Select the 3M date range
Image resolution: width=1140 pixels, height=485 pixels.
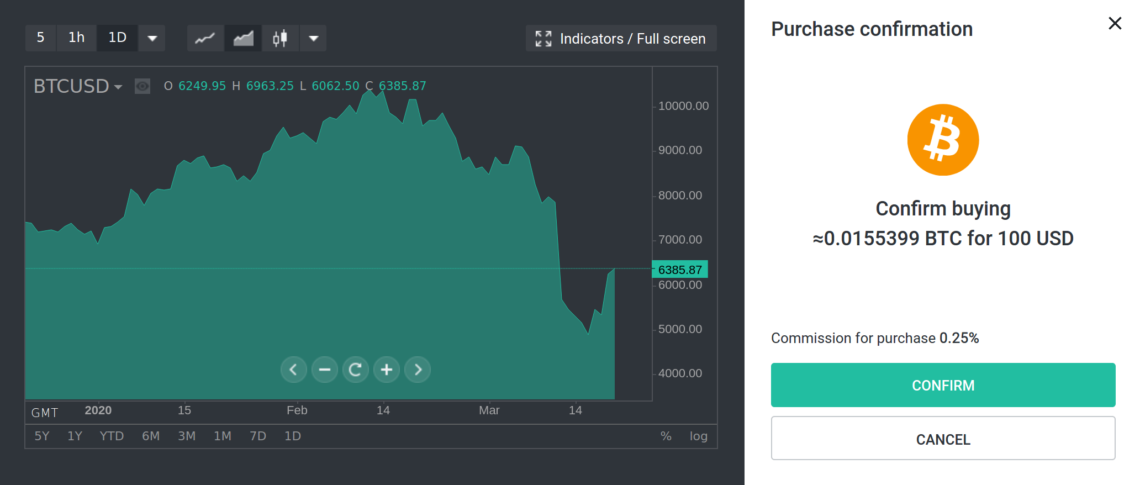tap(187, 436)
